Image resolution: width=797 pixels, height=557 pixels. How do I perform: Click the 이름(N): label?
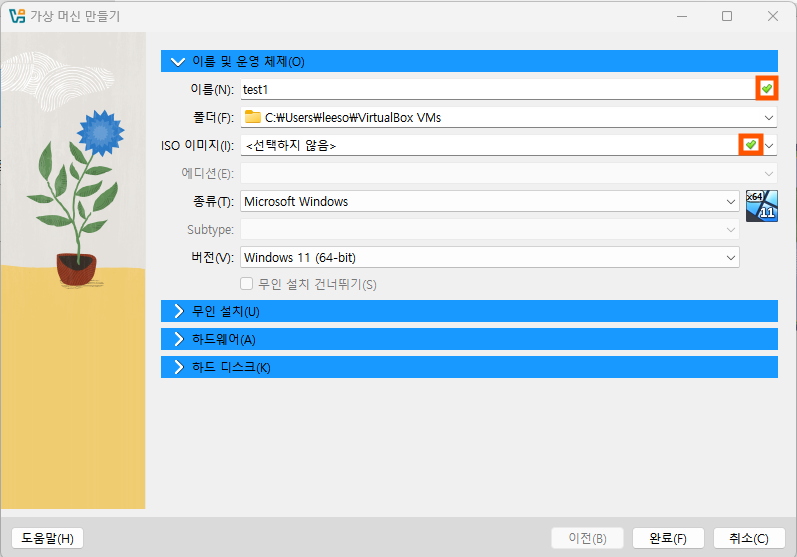[212, 89]
